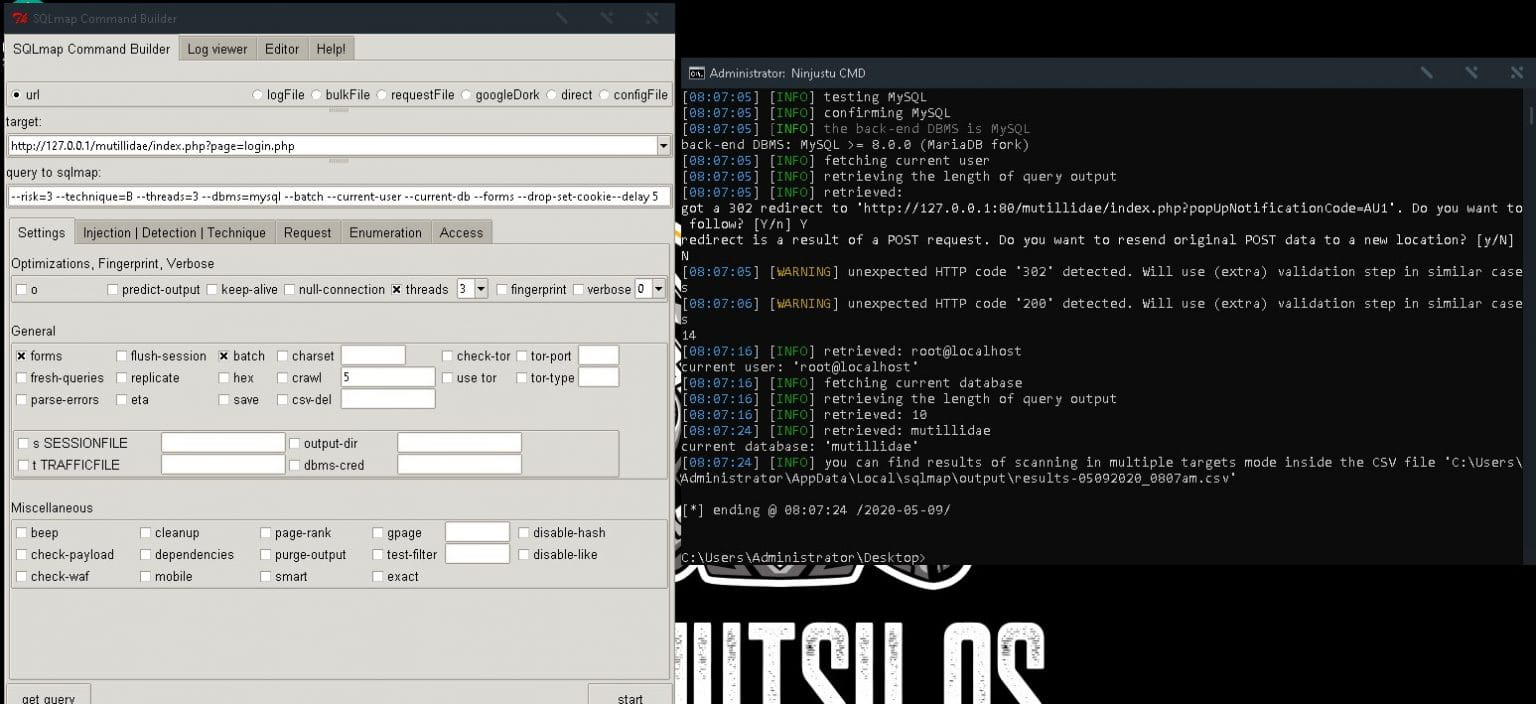This screenshot has height=704, width=1536.
Task: Toggle the check-waf checkbox
Action: coord(22,577)
